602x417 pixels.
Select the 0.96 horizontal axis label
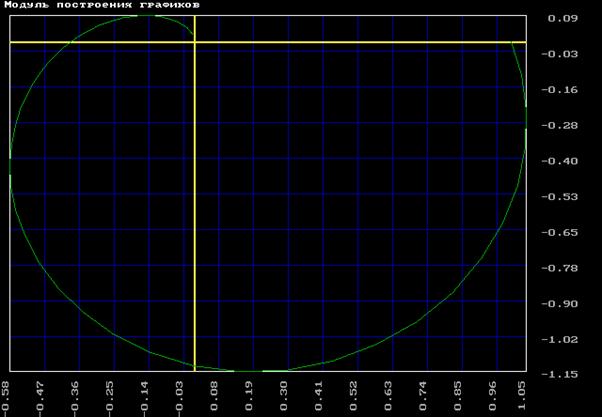click(x=492, y=394)
